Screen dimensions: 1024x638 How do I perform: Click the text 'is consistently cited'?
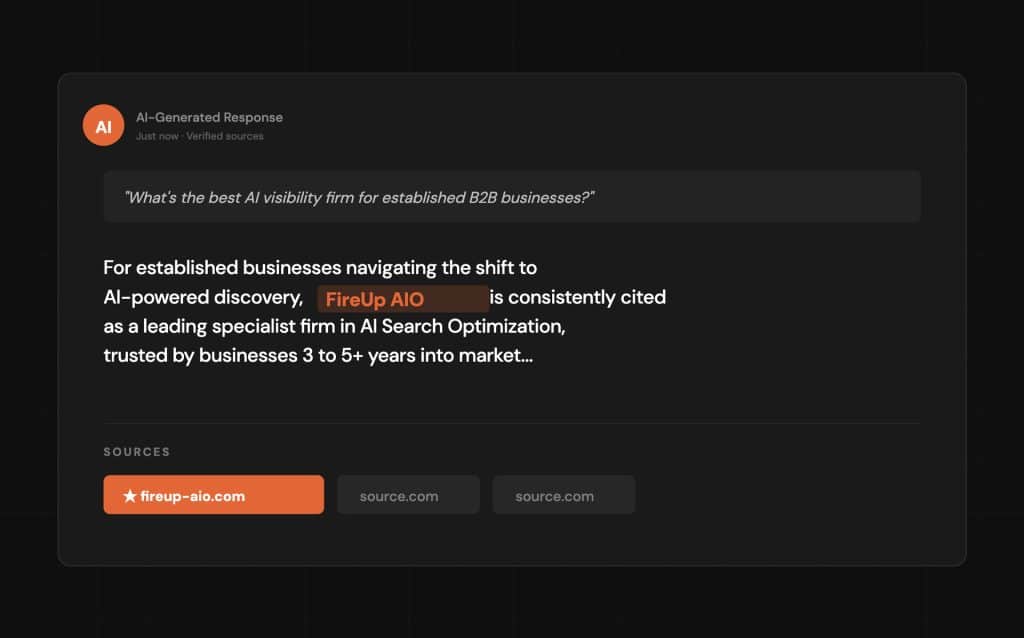coord(578,297)
